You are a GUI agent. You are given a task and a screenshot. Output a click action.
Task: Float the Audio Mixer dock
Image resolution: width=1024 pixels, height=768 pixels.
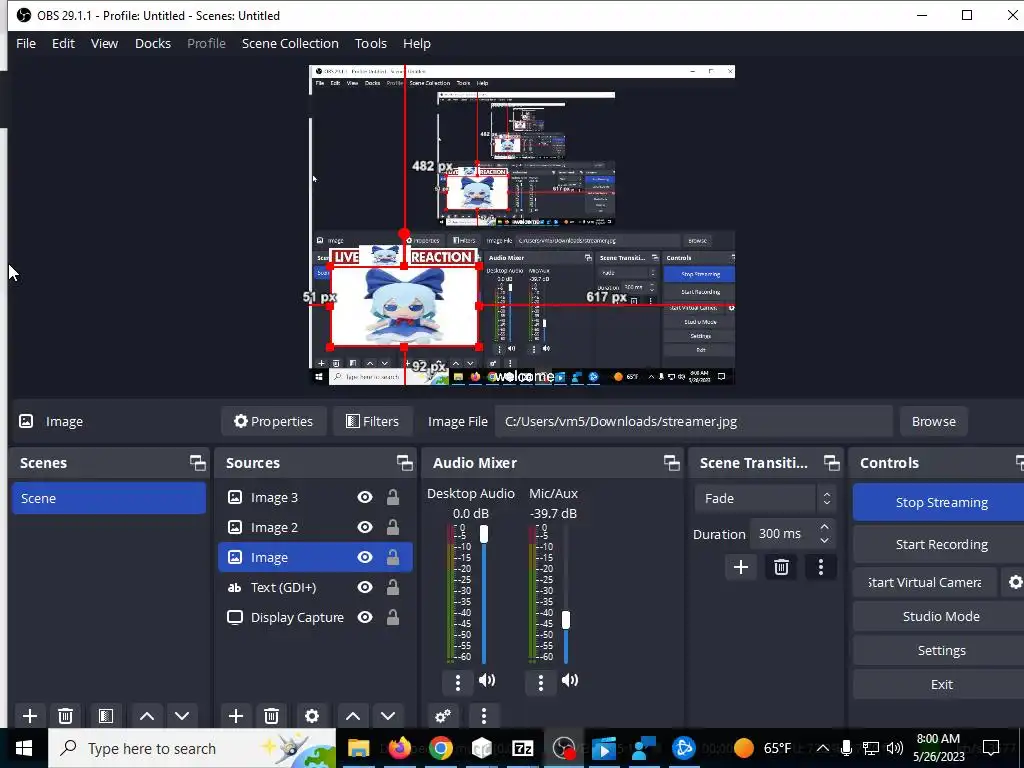click(x=672, y=463)
